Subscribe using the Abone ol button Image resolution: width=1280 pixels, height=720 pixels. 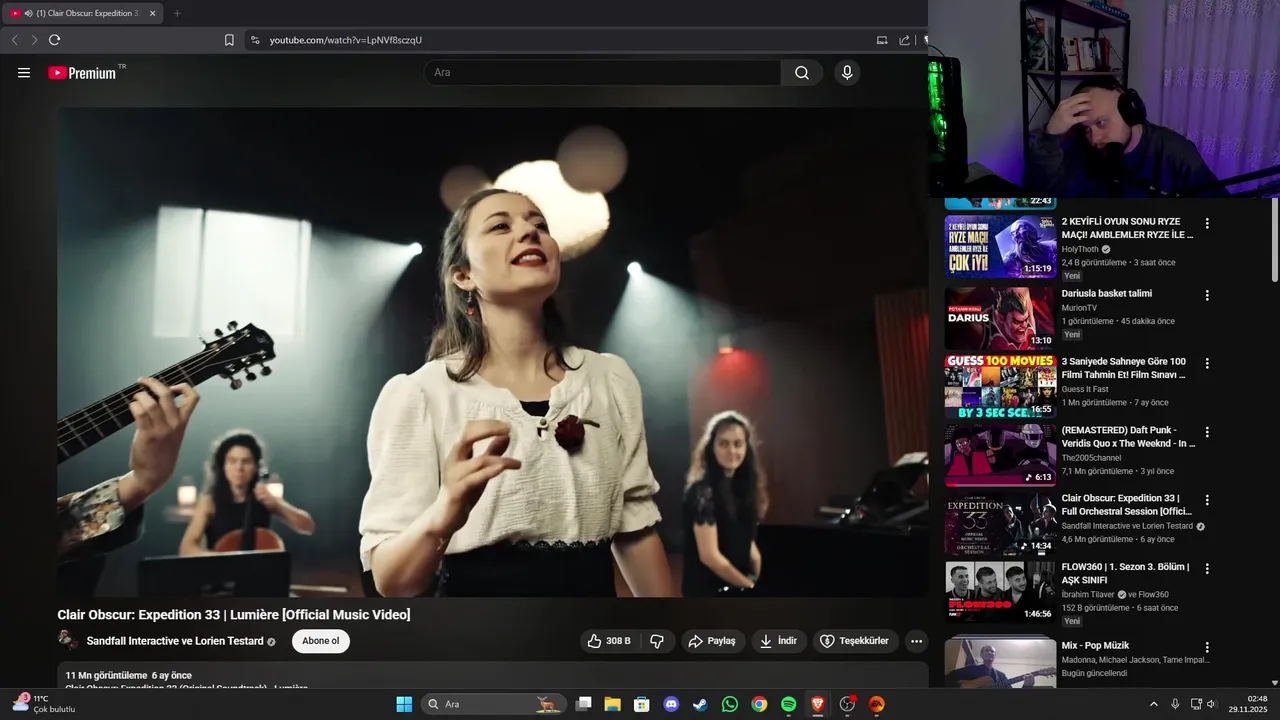pyautogui.click(x=321, y=641)
